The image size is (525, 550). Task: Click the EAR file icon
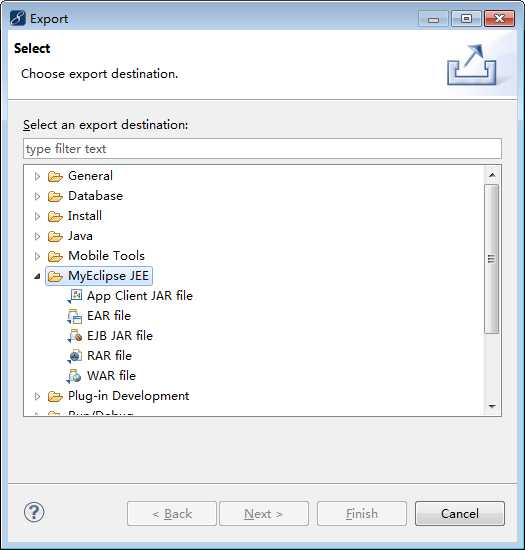coord(74,316)
